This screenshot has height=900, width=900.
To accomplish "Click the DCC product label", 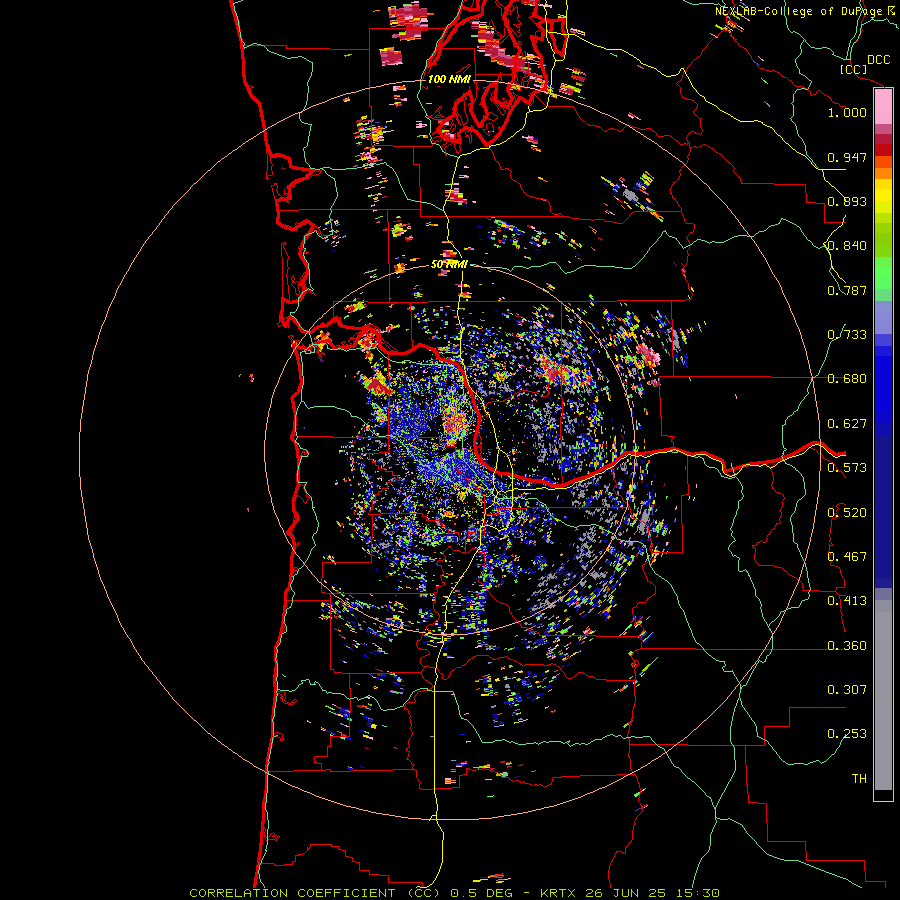I will point(879,60).
